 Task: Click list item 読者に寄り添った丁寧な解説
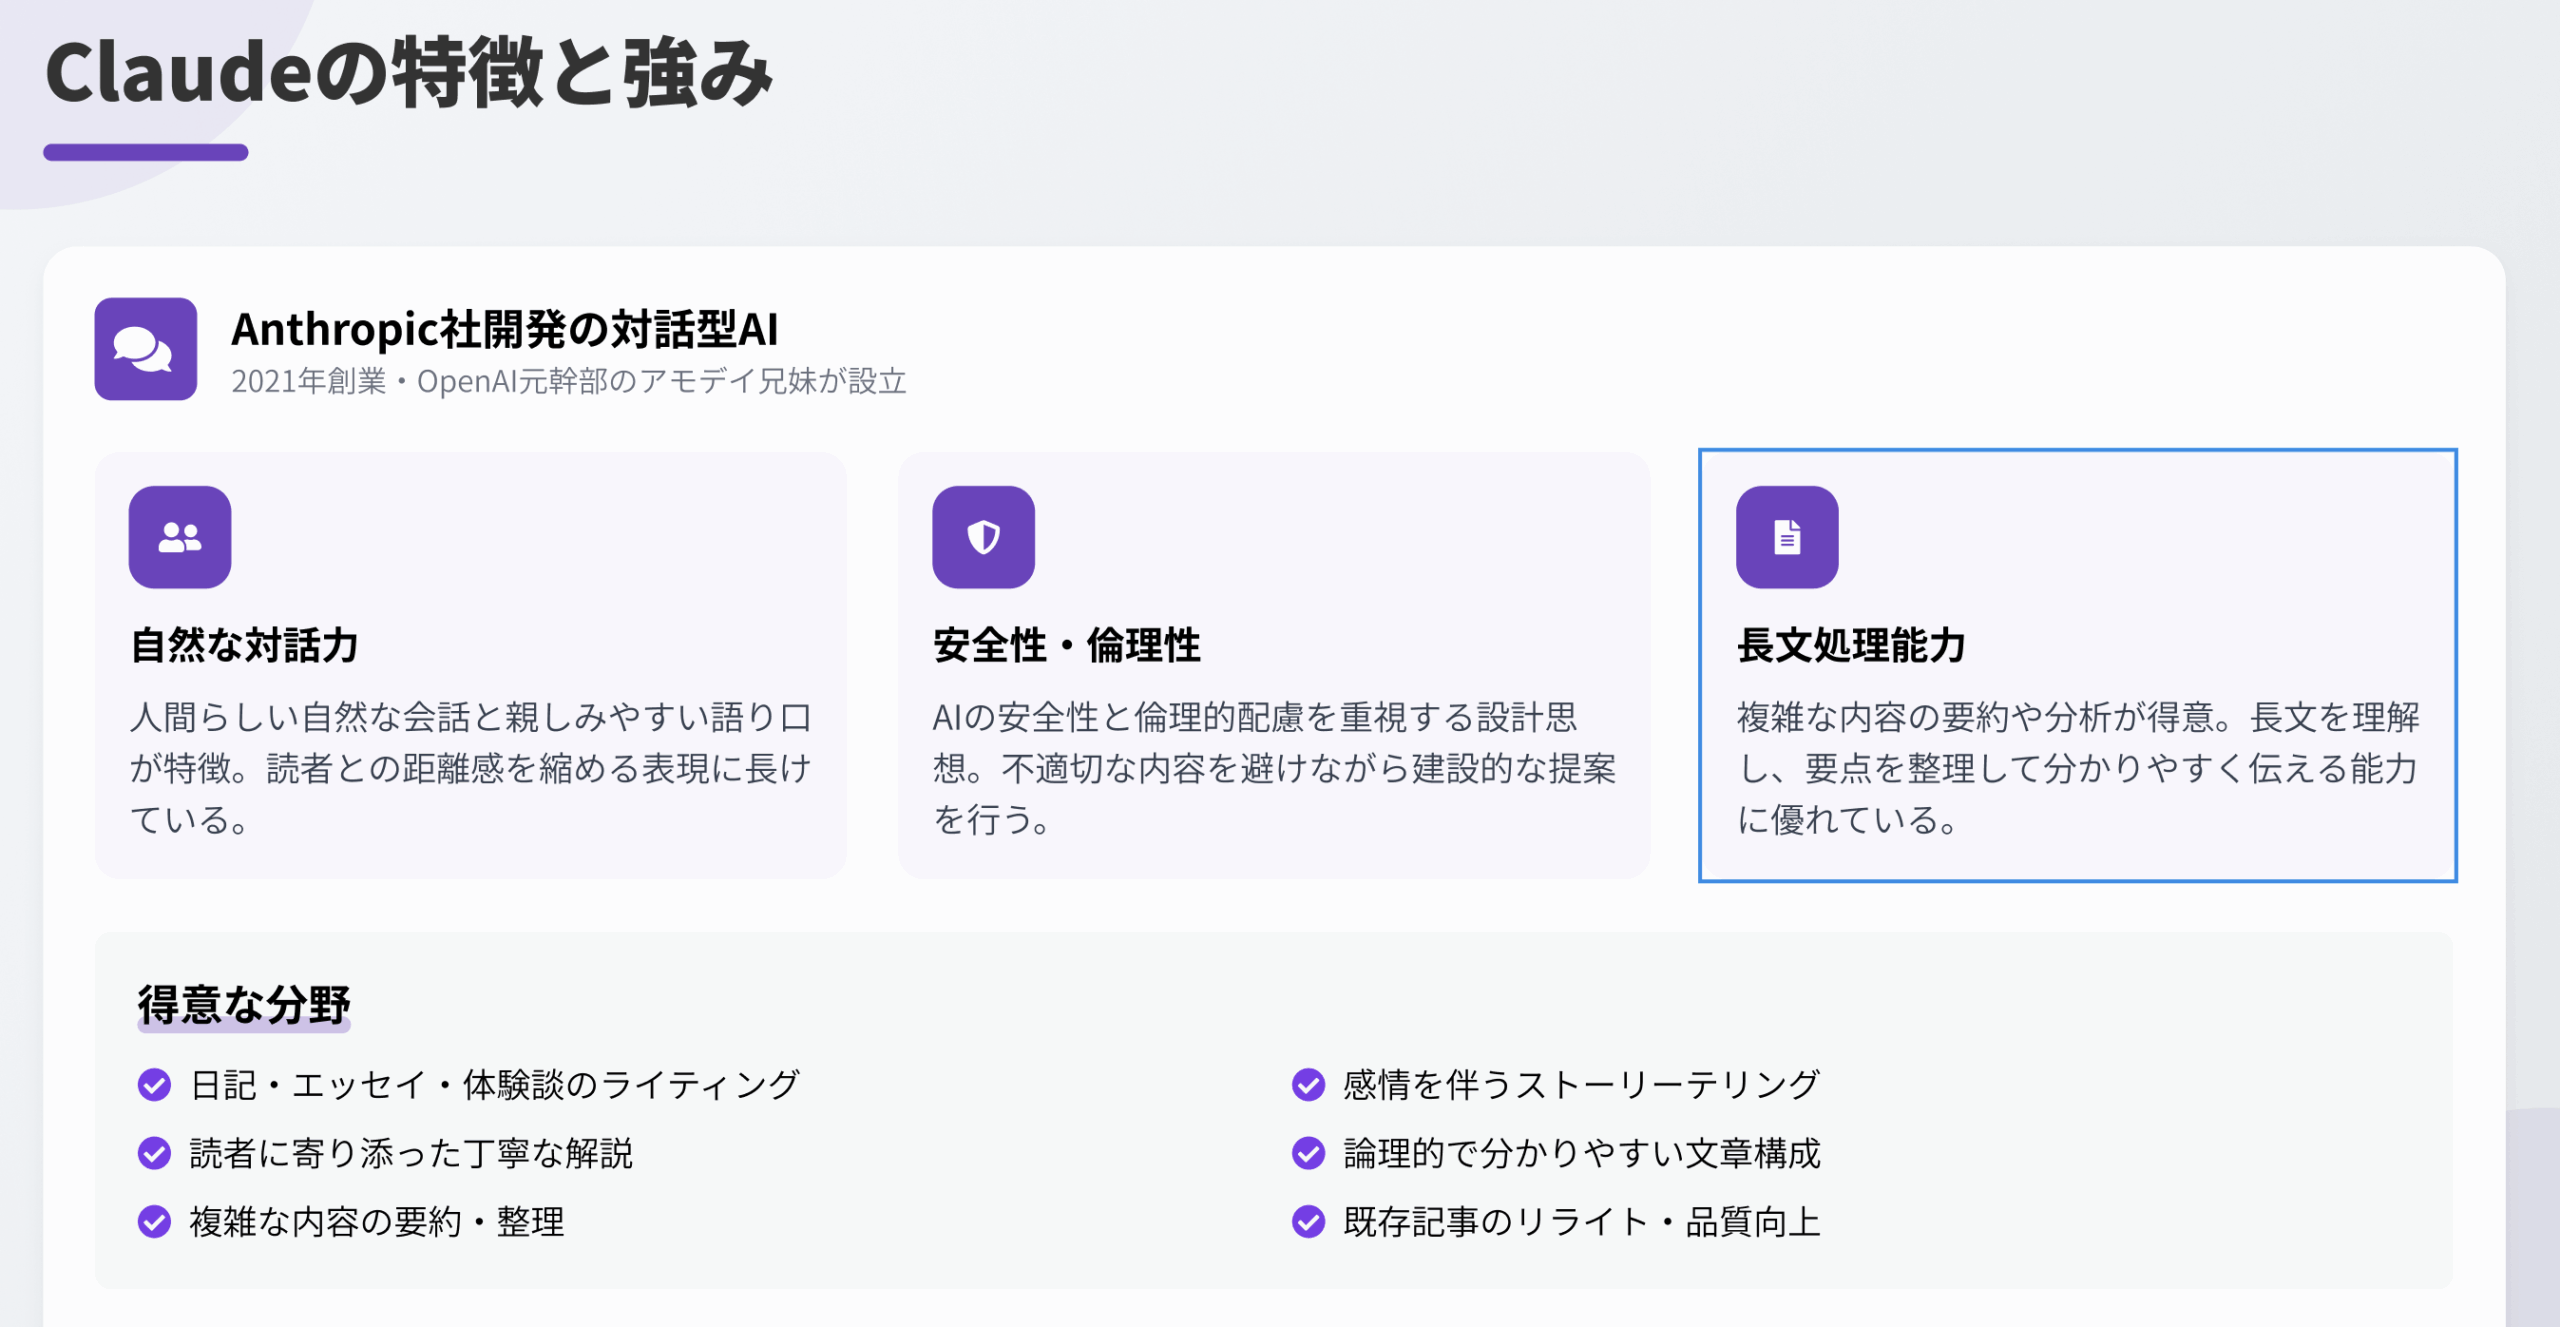click(411, 1153)
